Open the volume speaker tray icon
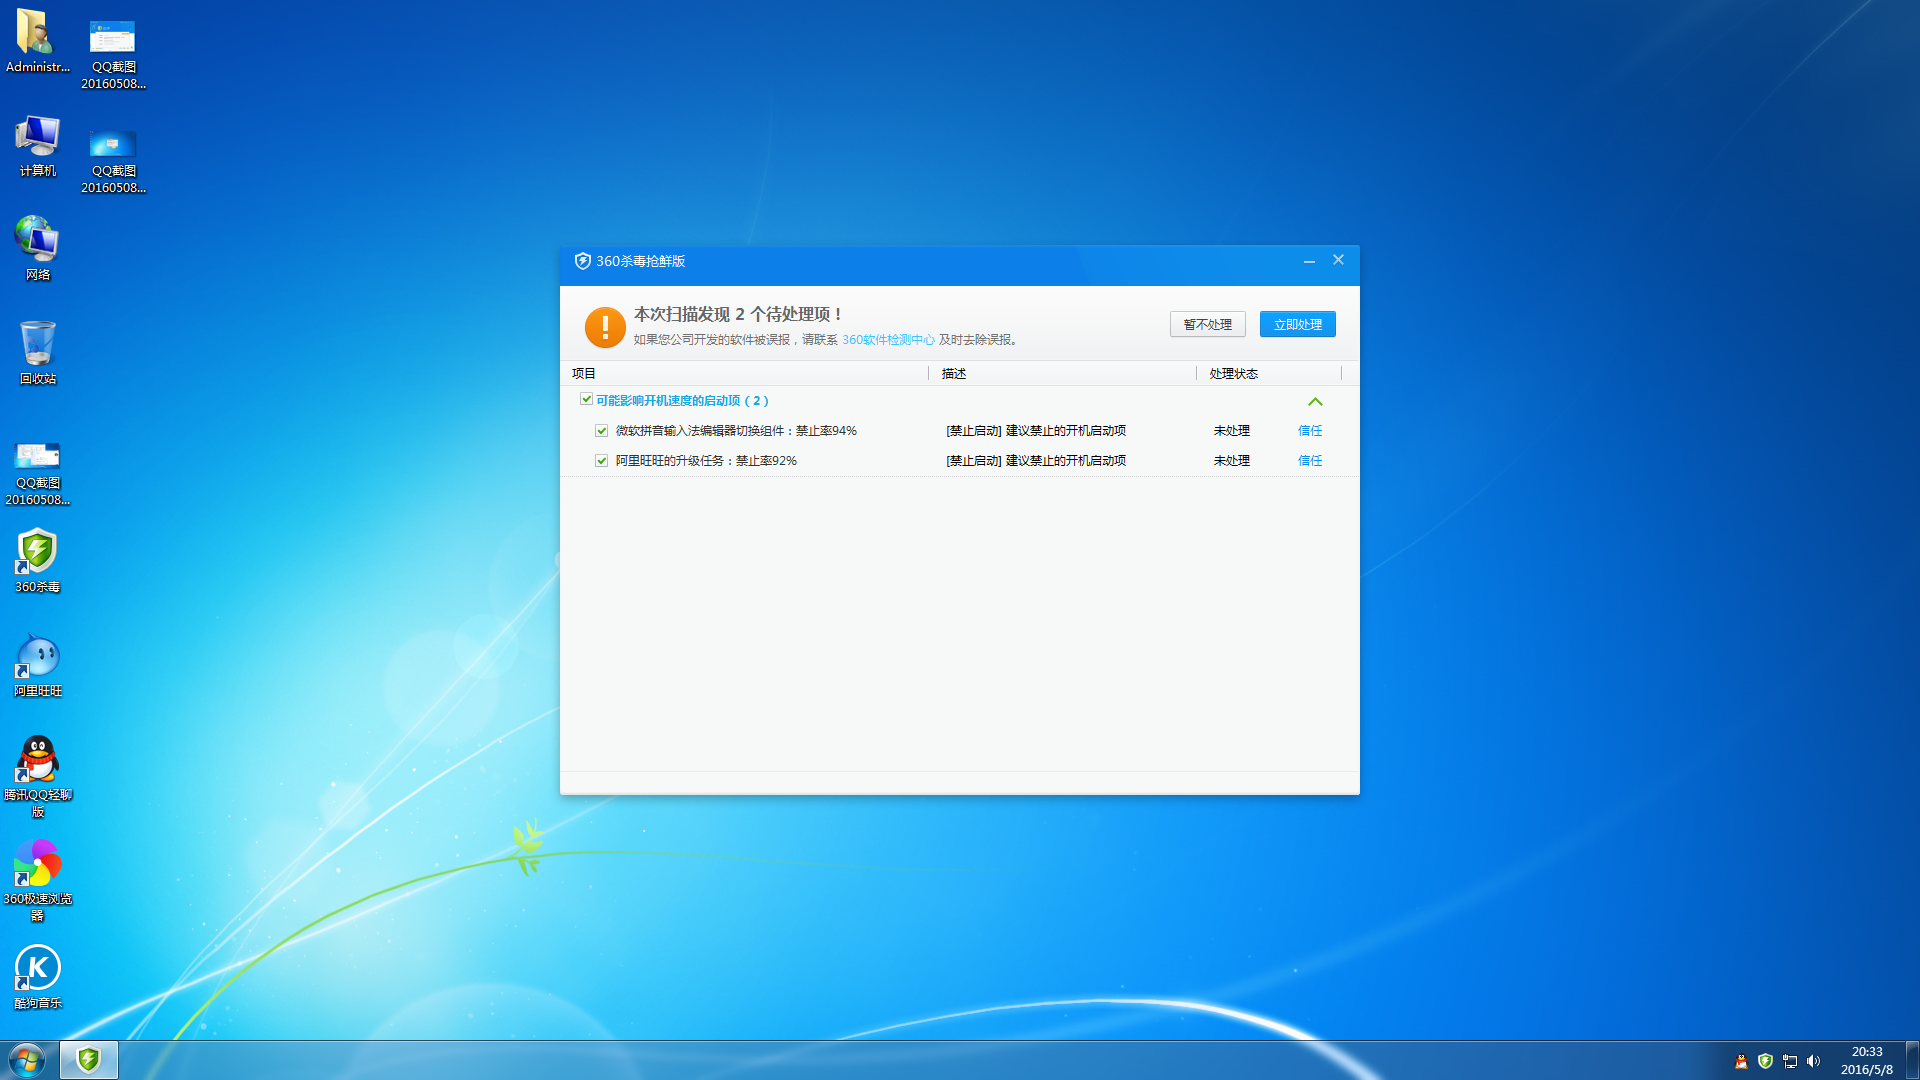Screen dimensions: 1920x1080 (1813, 1061)
